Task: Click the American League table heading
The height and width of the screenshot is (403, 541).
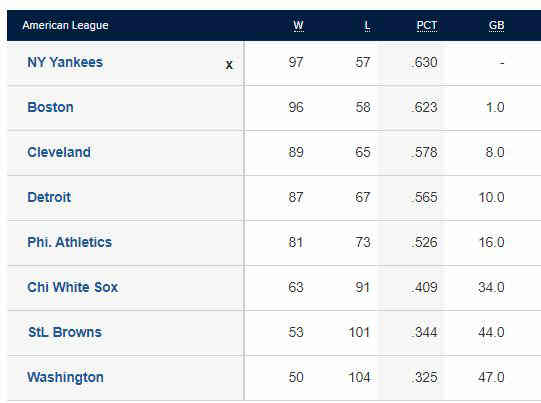Action: pyautogui.click(x=65, y=25)
